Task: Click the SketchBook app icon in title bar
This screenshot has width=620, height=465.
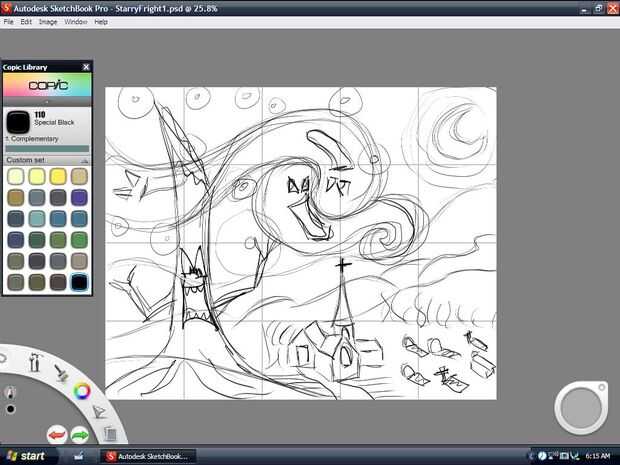Action: point(6,8)
